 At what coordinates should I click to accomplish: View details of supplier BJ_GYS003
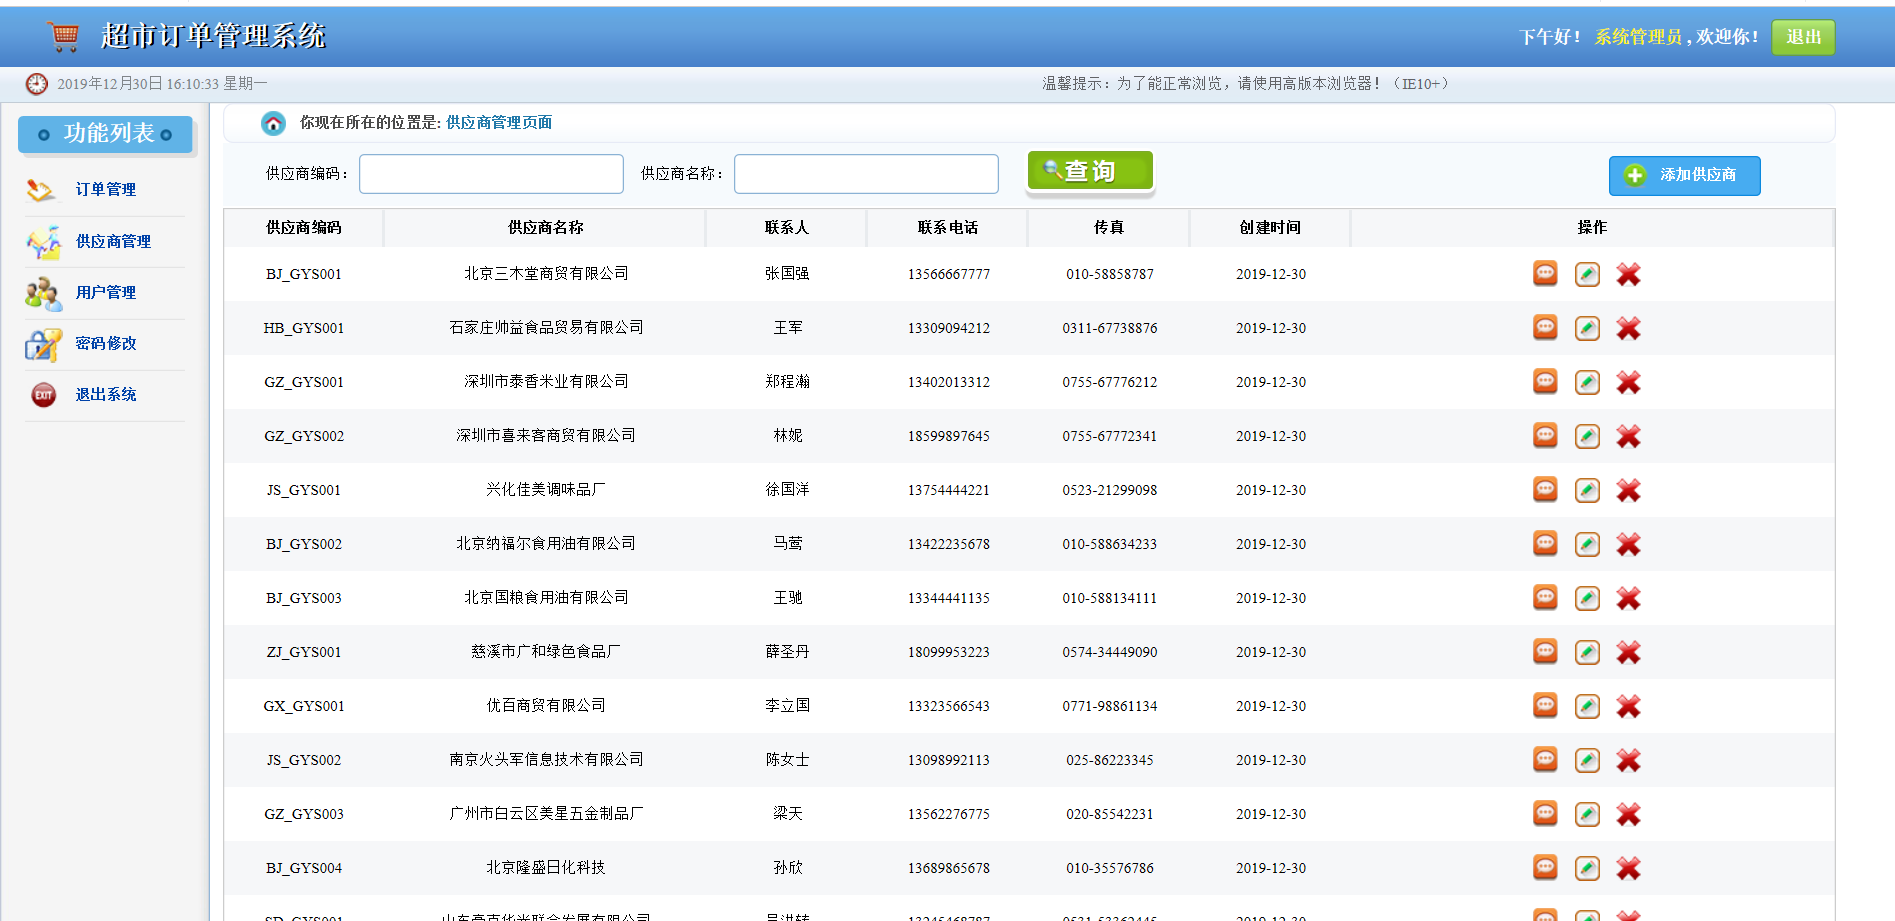[x=1545, y=597]
